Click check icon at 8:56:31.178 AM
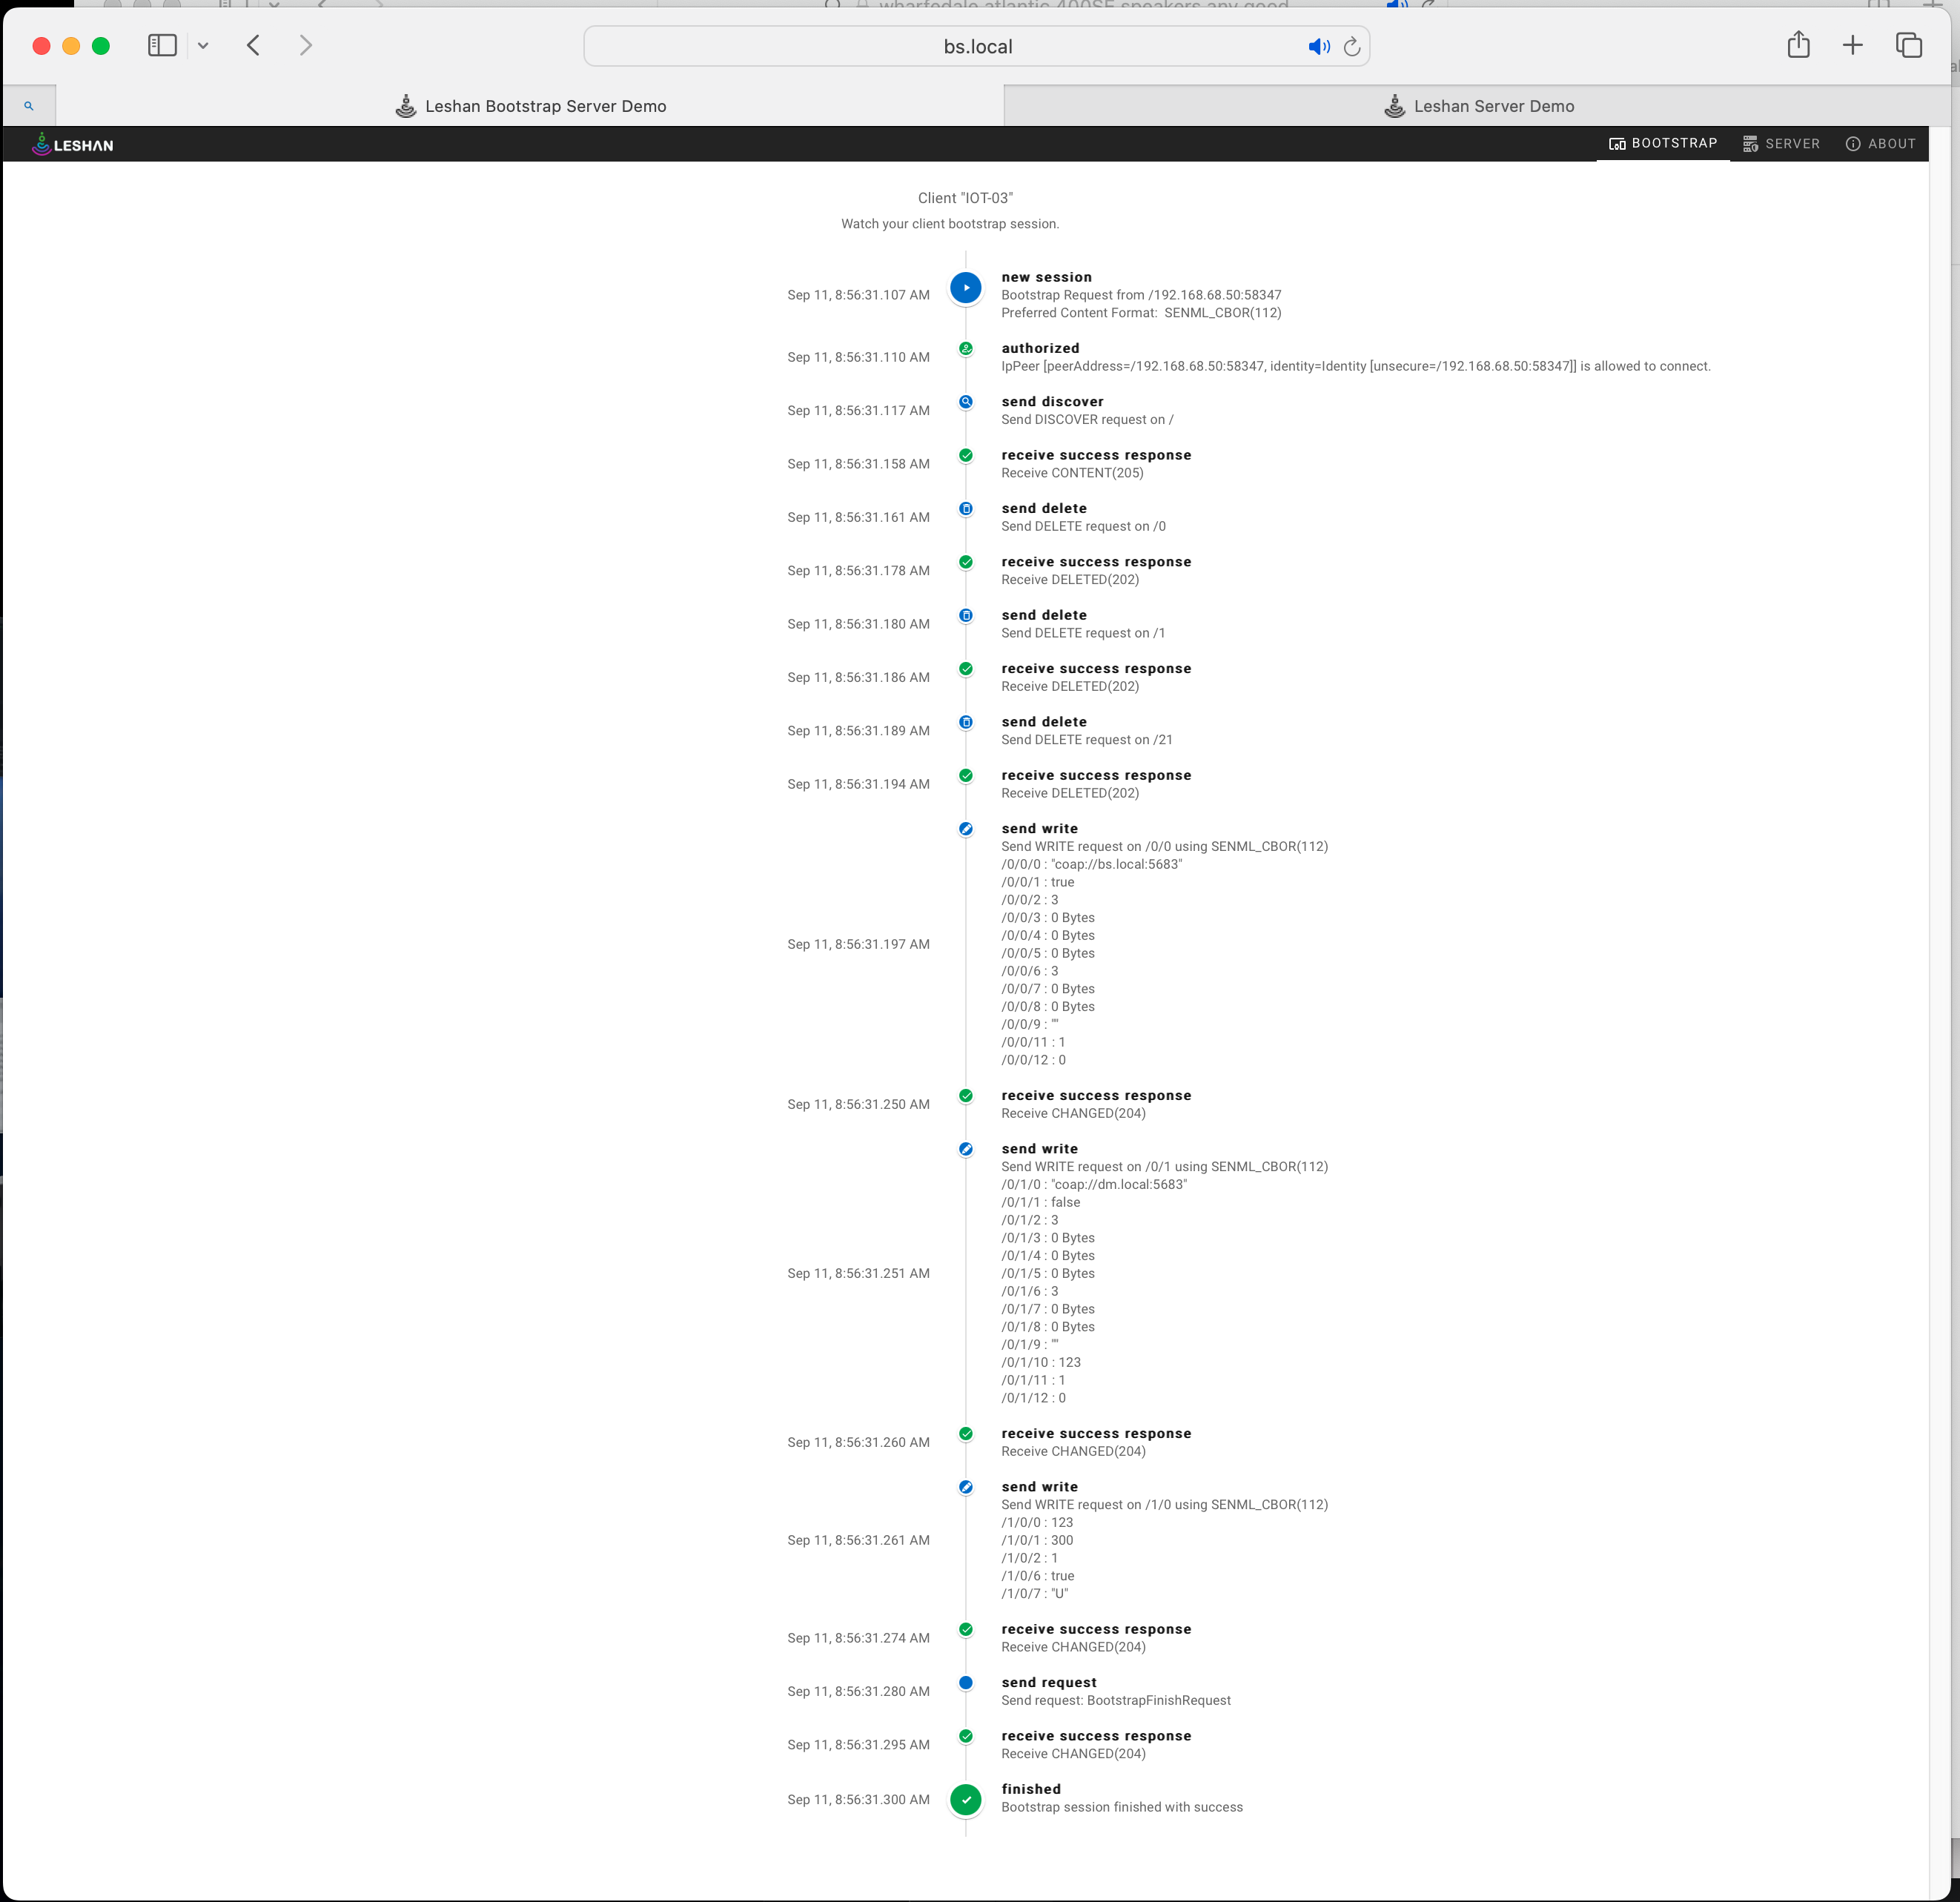This screenshot has height=1902, width=1960. [965, 562]
